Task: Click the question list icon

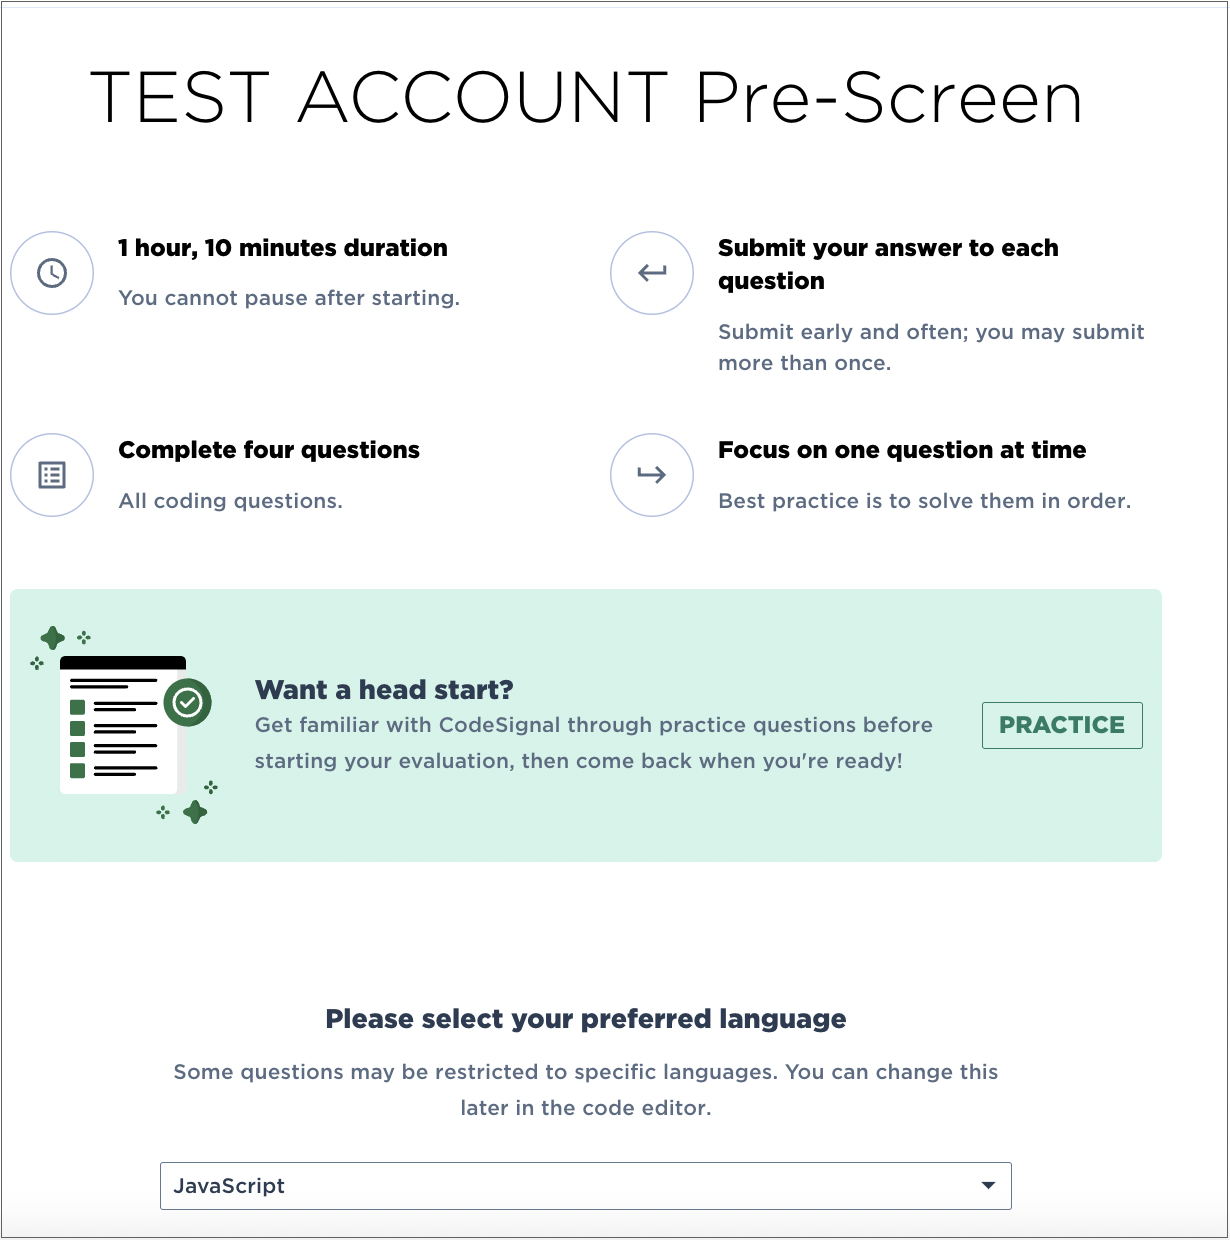Action: click(52, 475)
